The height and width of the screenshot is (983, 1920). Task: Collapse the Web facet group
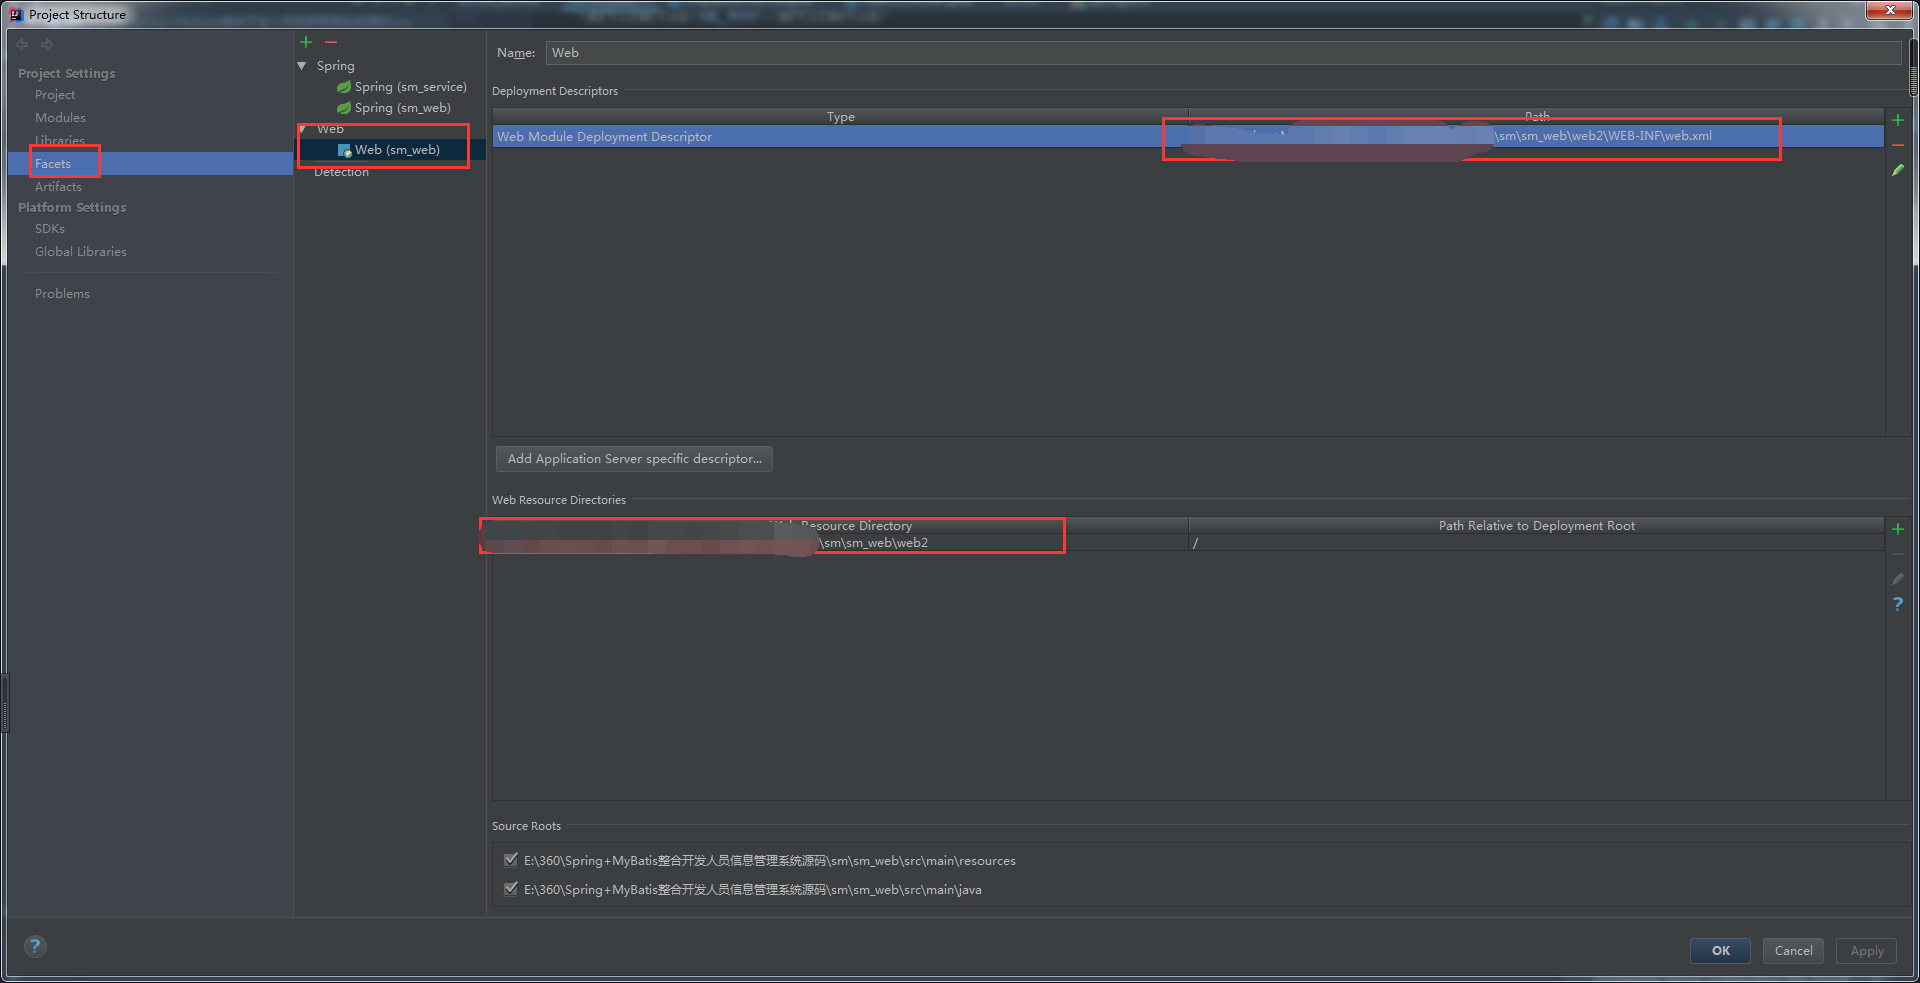click(302, 129)
